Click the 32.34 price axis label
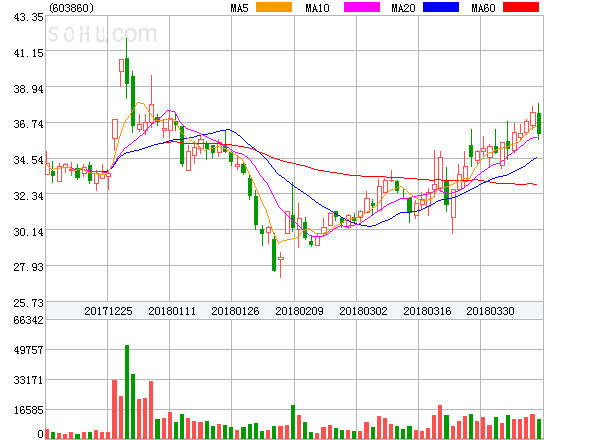Viewport: 600px width, 440px height. (x=28, y=196)
